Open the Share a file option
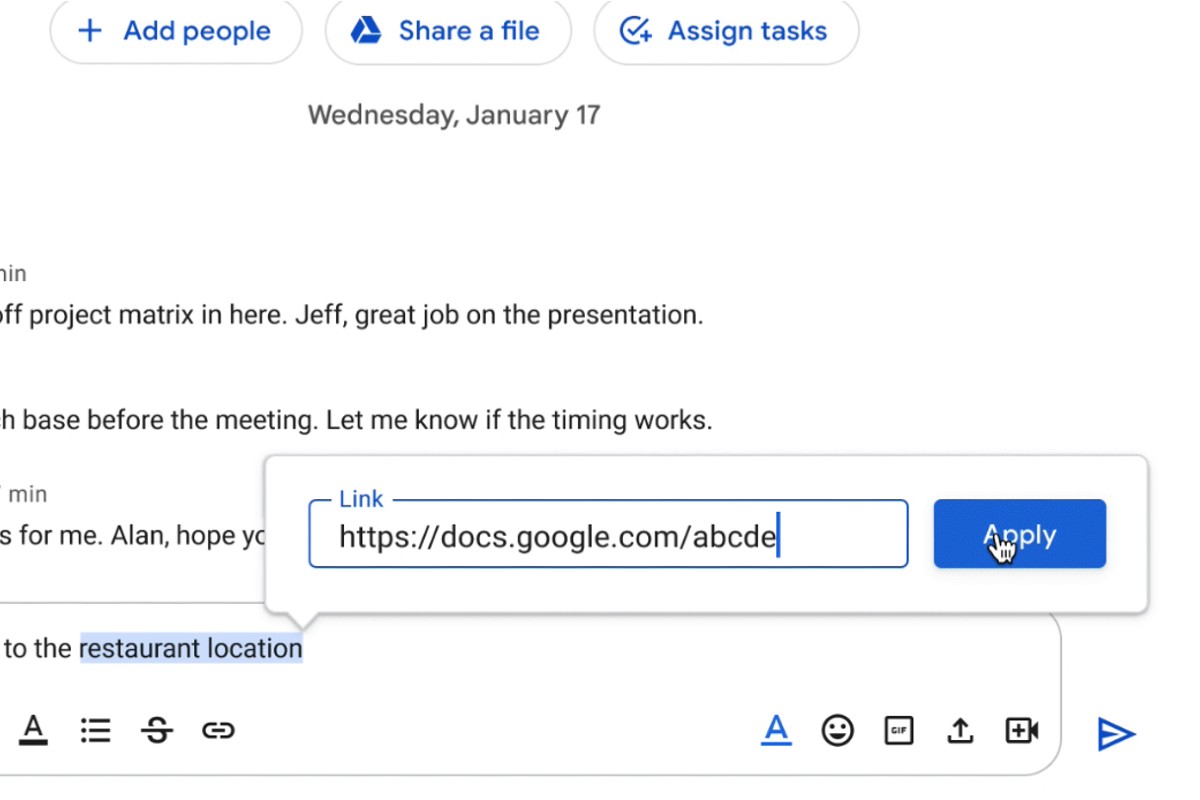 (x=447, y=31)
